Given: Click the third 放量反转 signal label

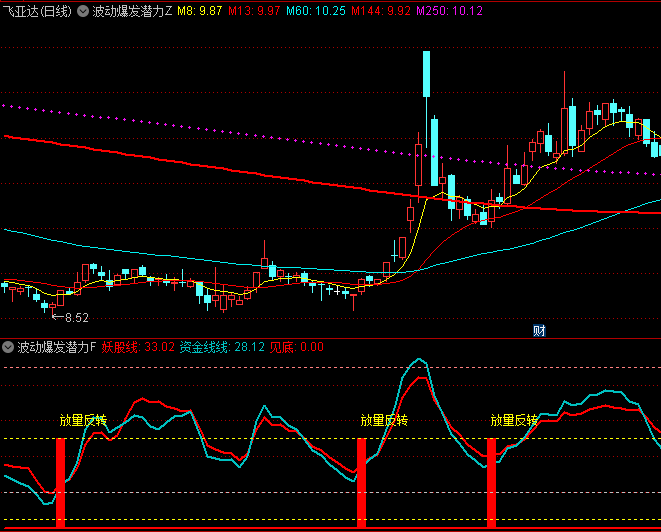Looking at the screenshot, I should pos(514,420).
